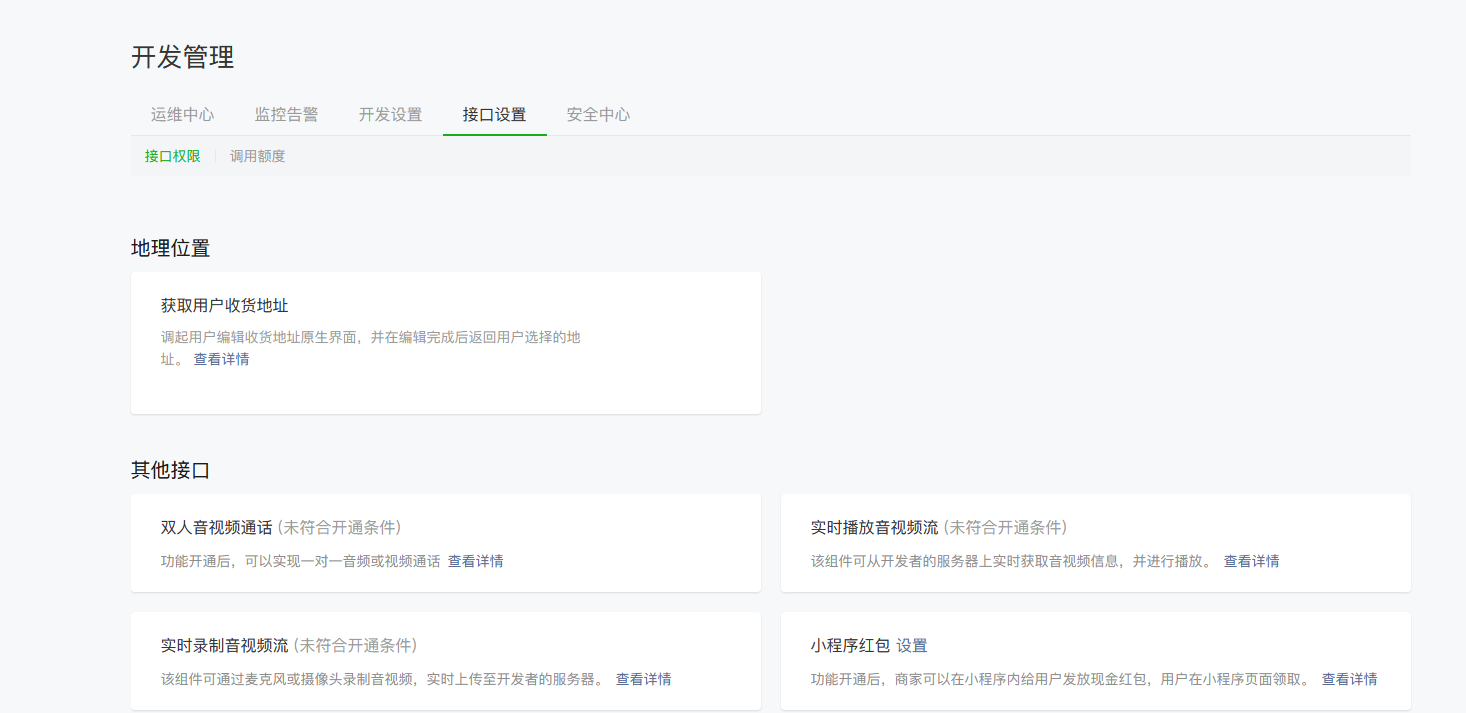Go to the 开发设置 tab

tap(391, 114)
